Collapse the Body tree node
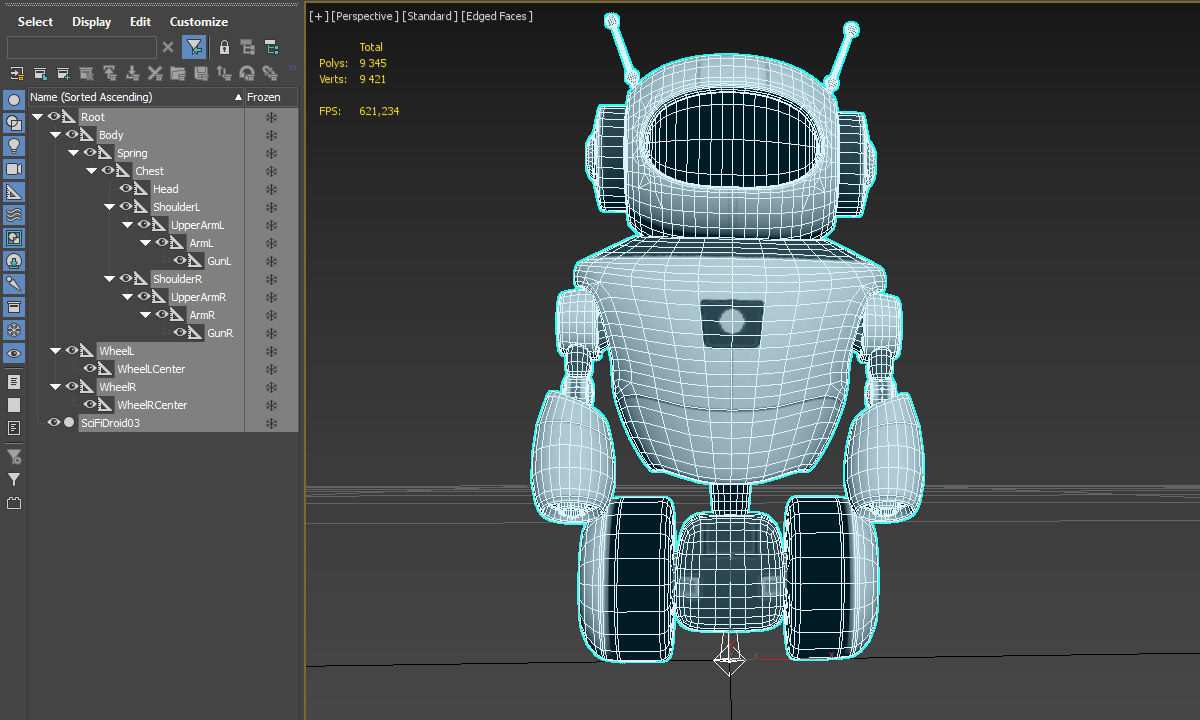 56,135
